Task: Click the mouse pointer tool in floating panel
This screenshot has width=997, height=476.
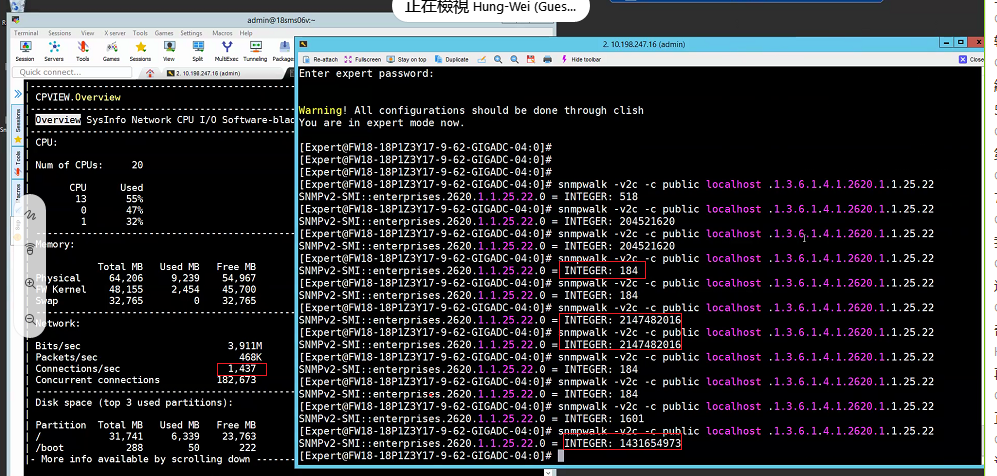Action: 30,248
